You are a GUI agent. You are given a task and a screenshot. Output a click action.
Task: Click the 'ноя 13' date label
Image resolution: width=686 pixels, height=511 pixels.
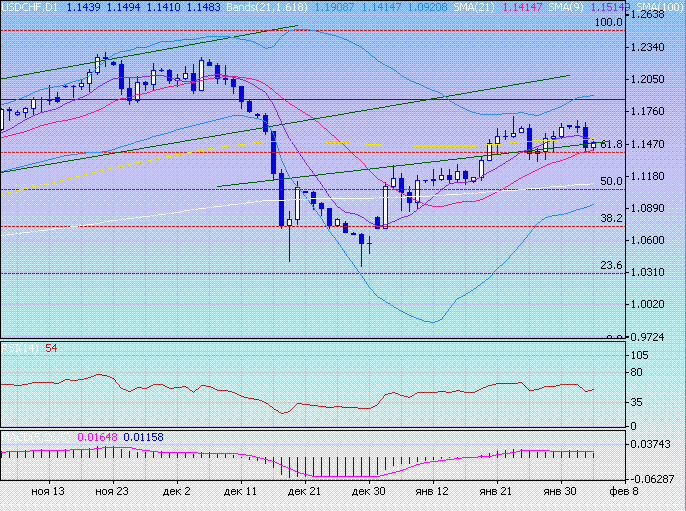[x=48, y=491]
